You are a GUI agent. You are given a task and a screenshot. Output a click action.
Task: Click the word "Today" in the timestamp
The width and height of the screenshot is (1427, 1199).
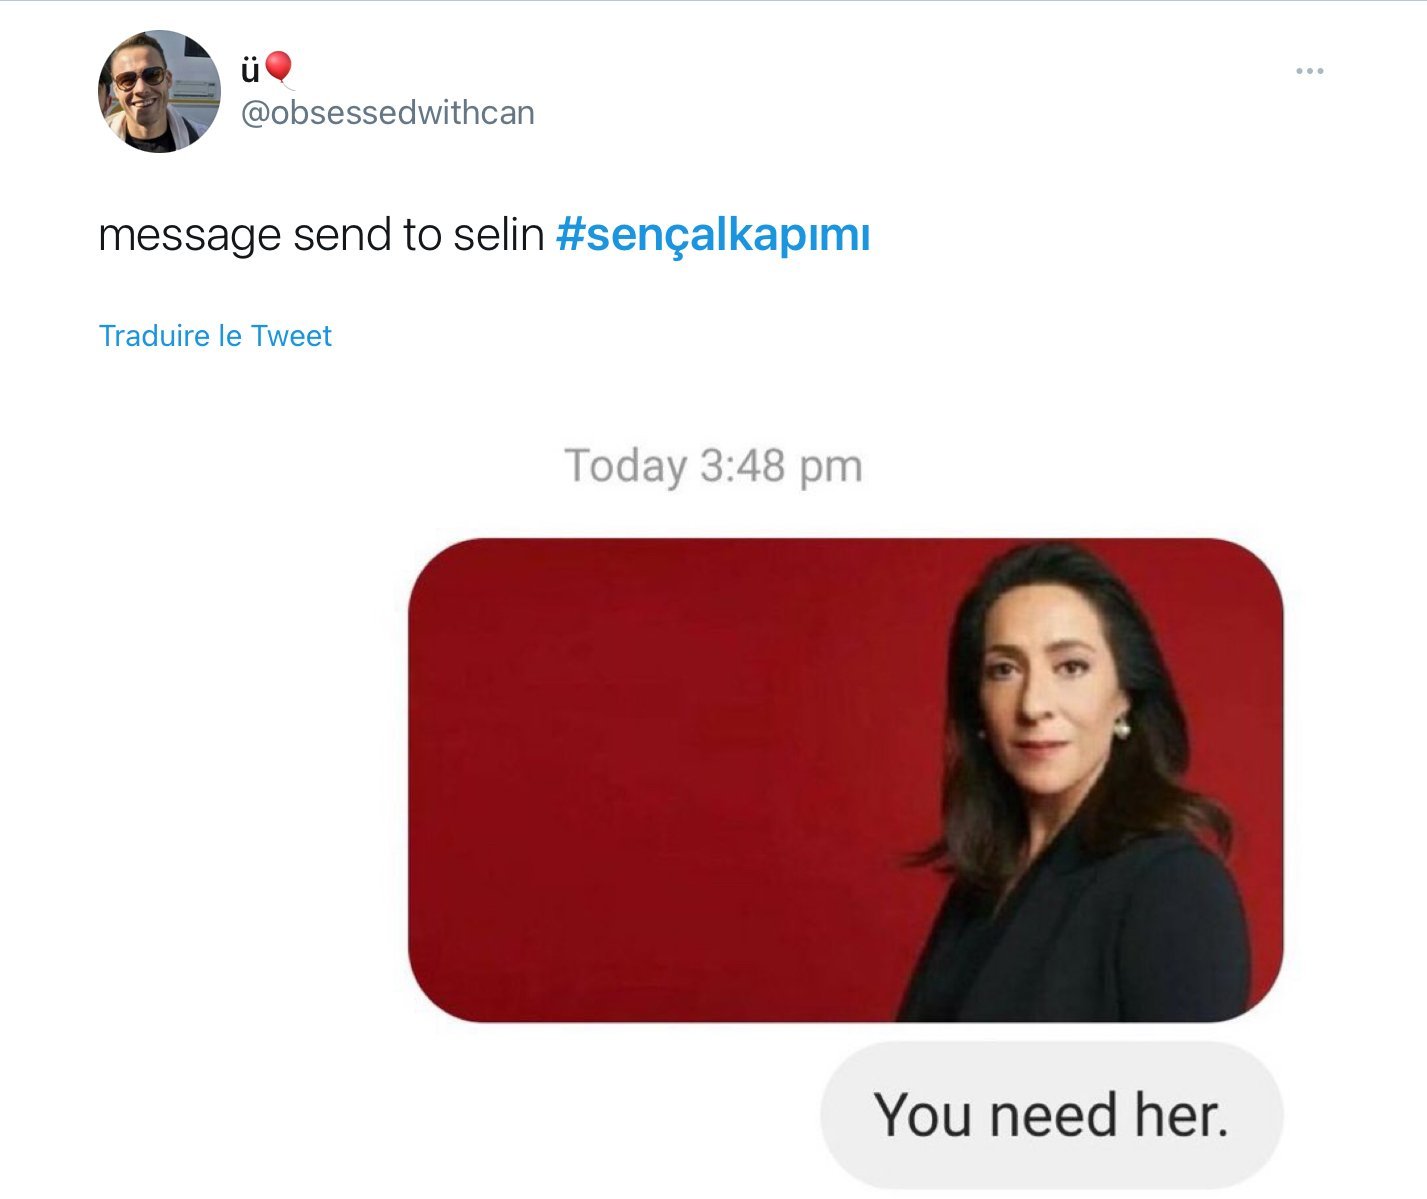pyautogui.click(x=626, y=466)
